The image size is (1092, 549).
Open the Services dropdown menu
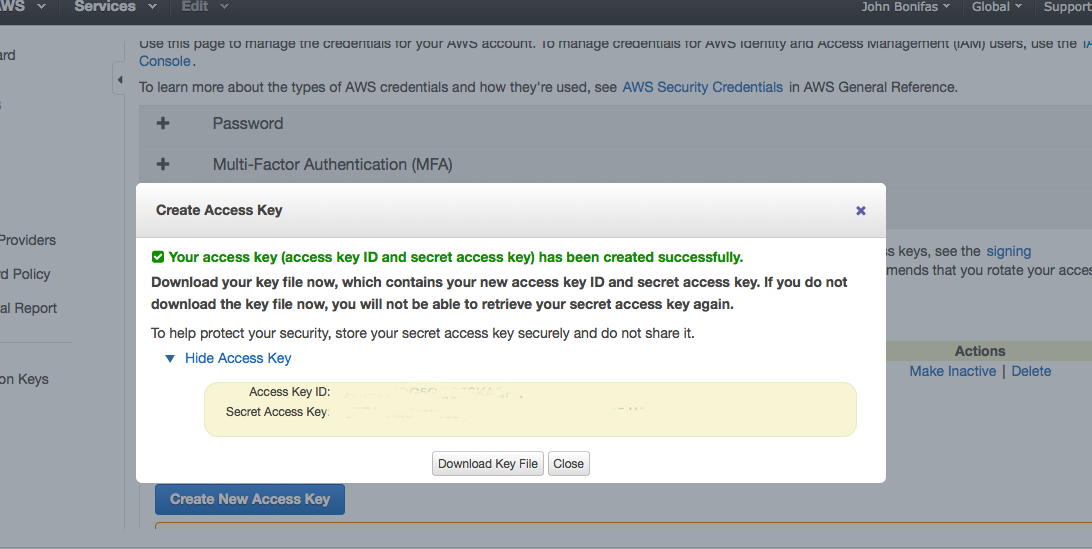115,7
